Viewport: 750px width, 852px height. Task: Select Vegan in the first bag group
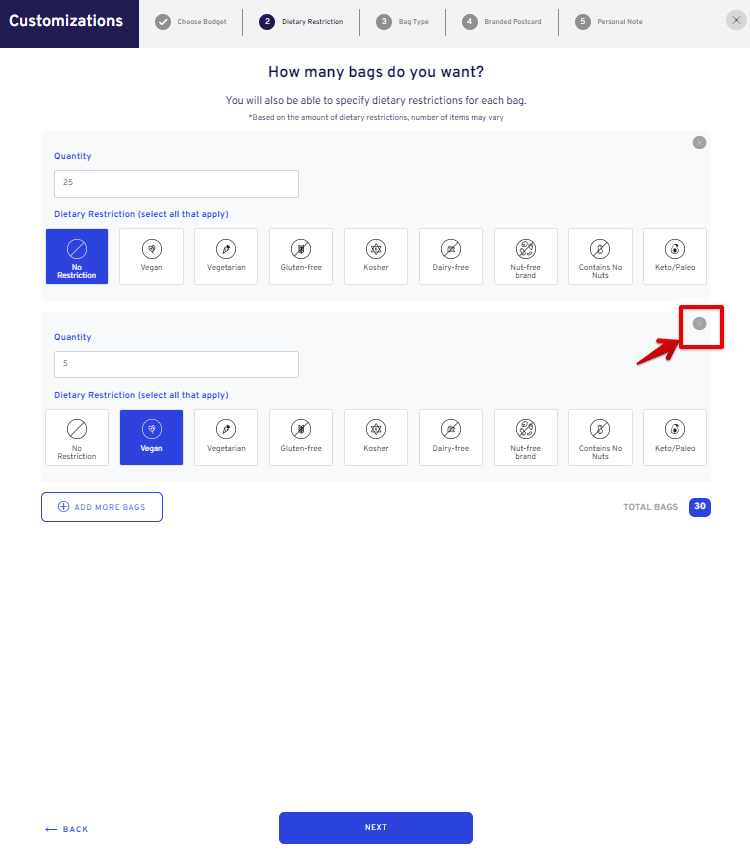[151, 256]
